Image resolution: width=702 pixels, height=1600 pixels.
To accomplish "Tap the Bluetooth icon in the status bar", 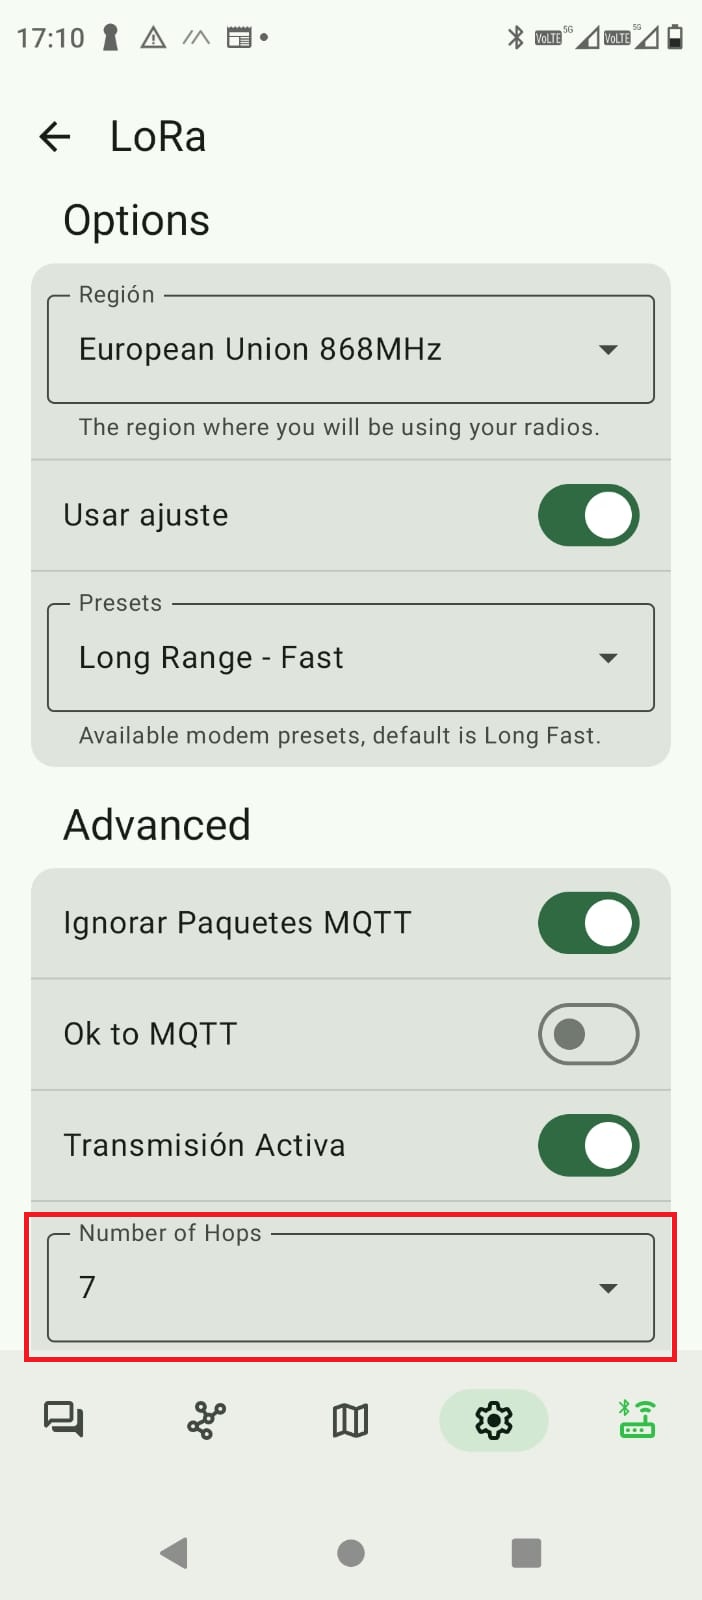I will (x=515, y=38).
